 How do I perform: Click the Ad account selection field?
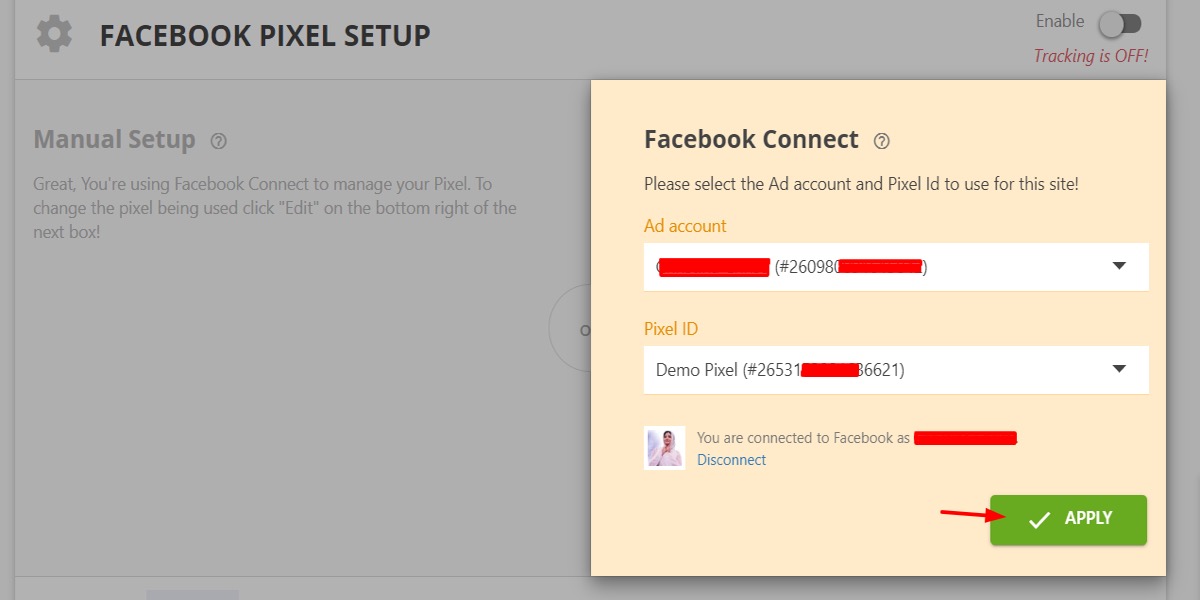pos(880,267)
